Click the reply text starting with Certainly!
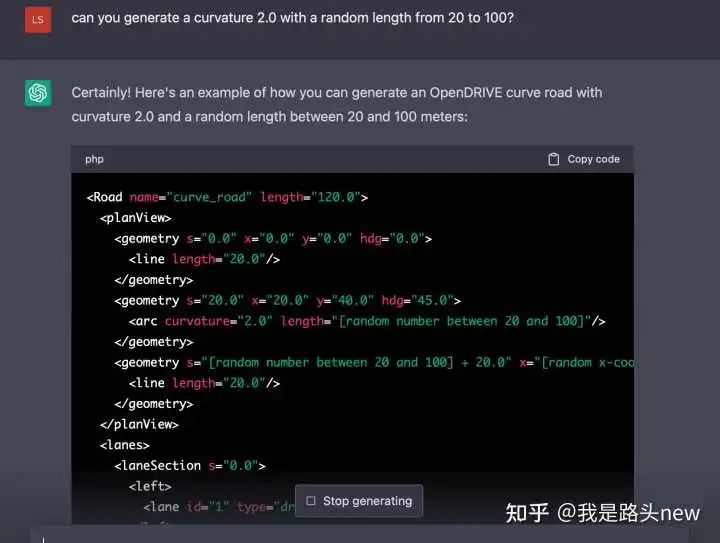The height and width of the screenshot is (543, 720). 337,105
